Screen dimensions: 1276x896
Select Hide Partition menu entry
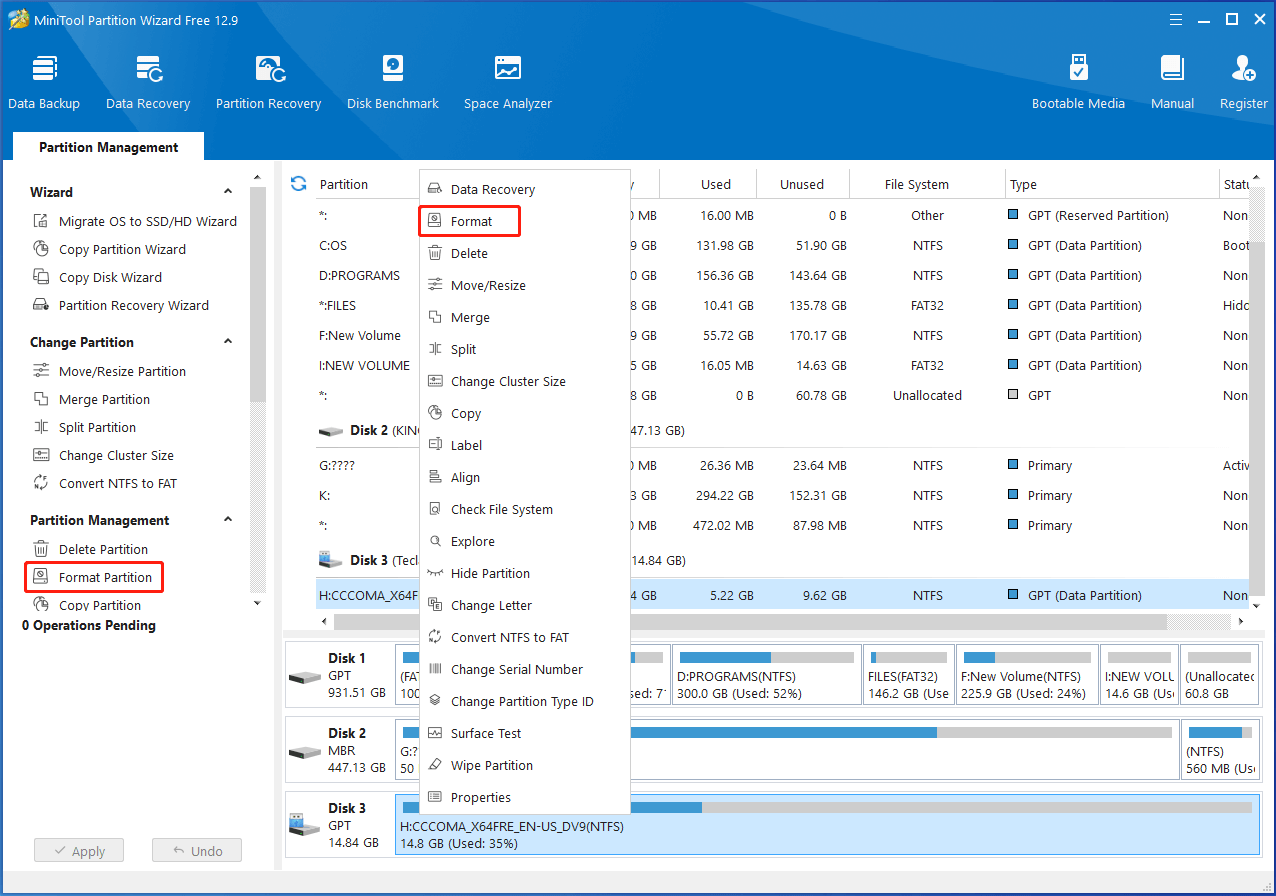pyautogui.click(x=524, y=573)
